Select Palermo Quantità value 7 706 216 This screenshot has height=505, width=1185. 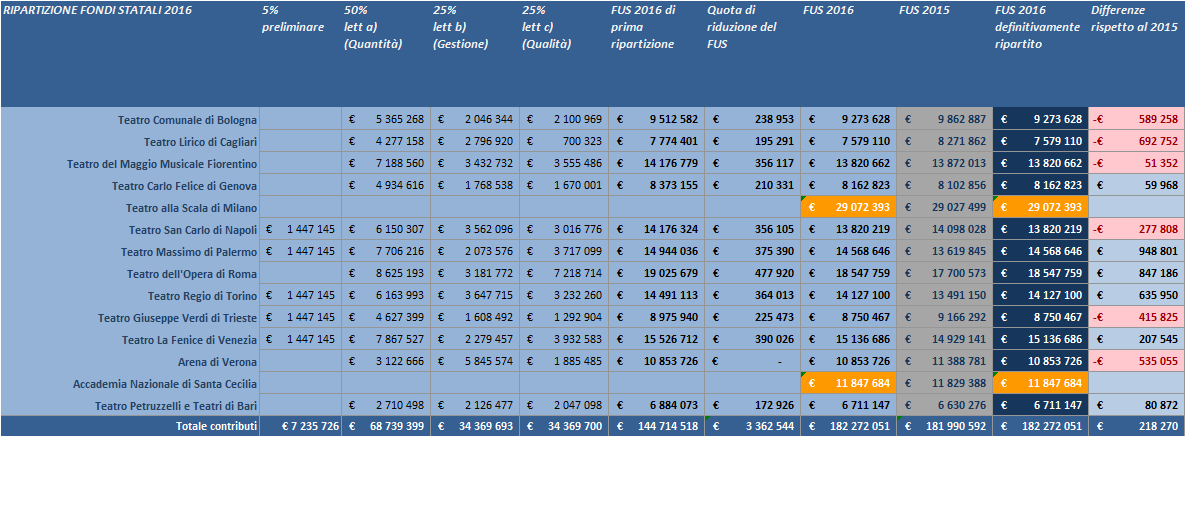[x=385, y=251]
